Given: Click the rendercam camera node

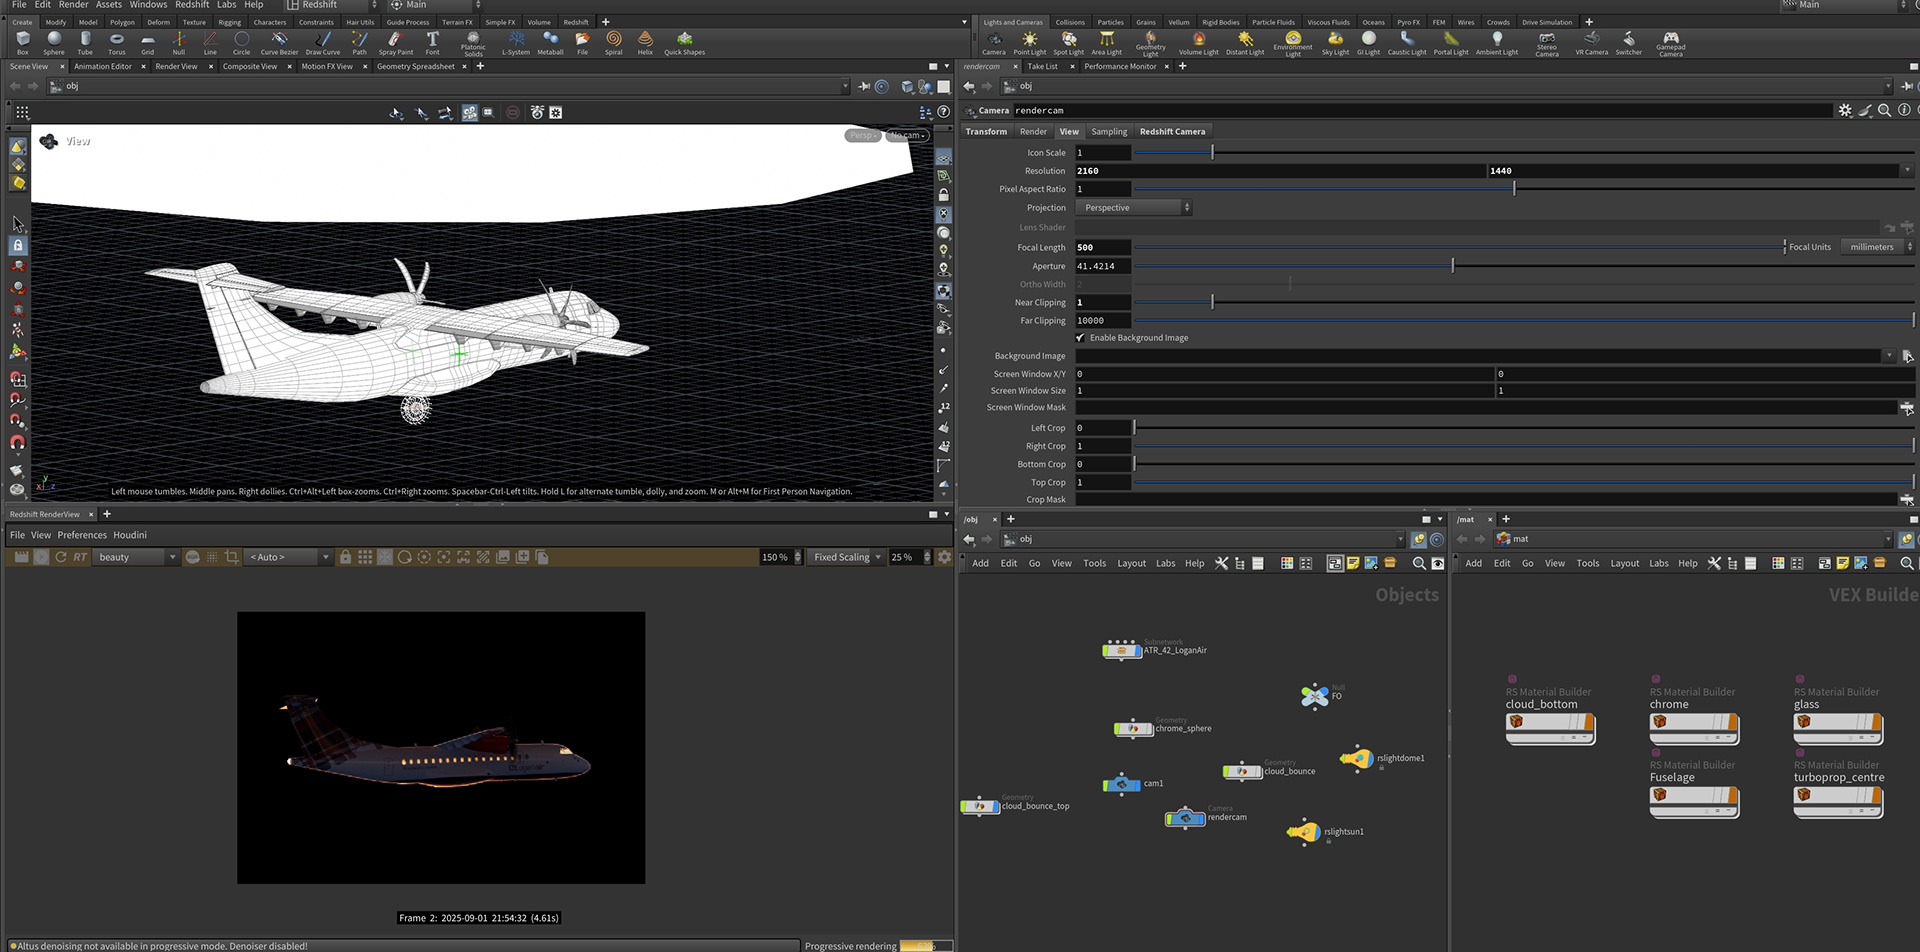Looking at the screenshot, I should pyautogui.click(x=1185, y=819).
